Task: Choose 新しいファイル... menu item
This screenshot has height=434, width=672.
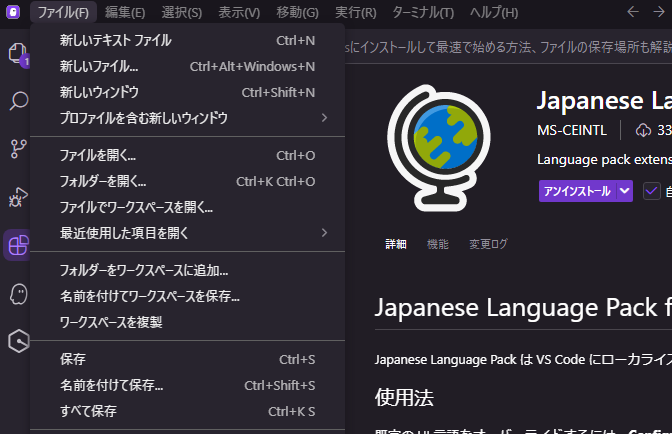Action: [187, 66]
